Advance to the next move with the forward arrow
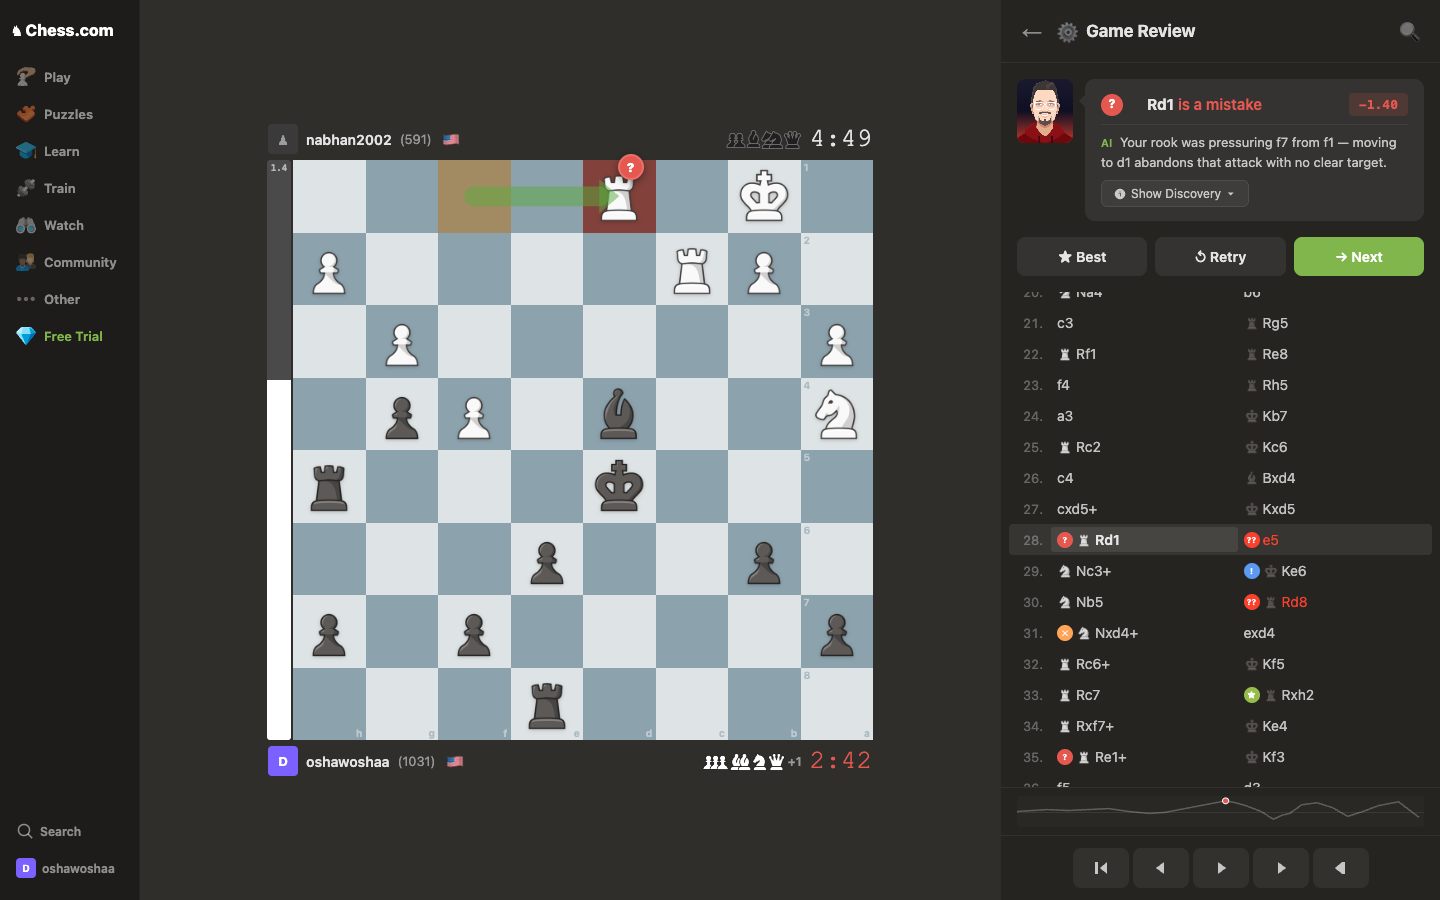This screenshot has width=1440, height=900. (1221, 868)
